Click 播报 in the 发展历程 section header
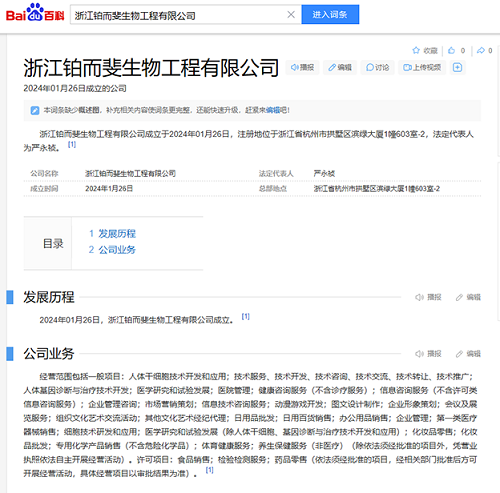The width and height of the screenshot is (500, 493). pos(428,297)
